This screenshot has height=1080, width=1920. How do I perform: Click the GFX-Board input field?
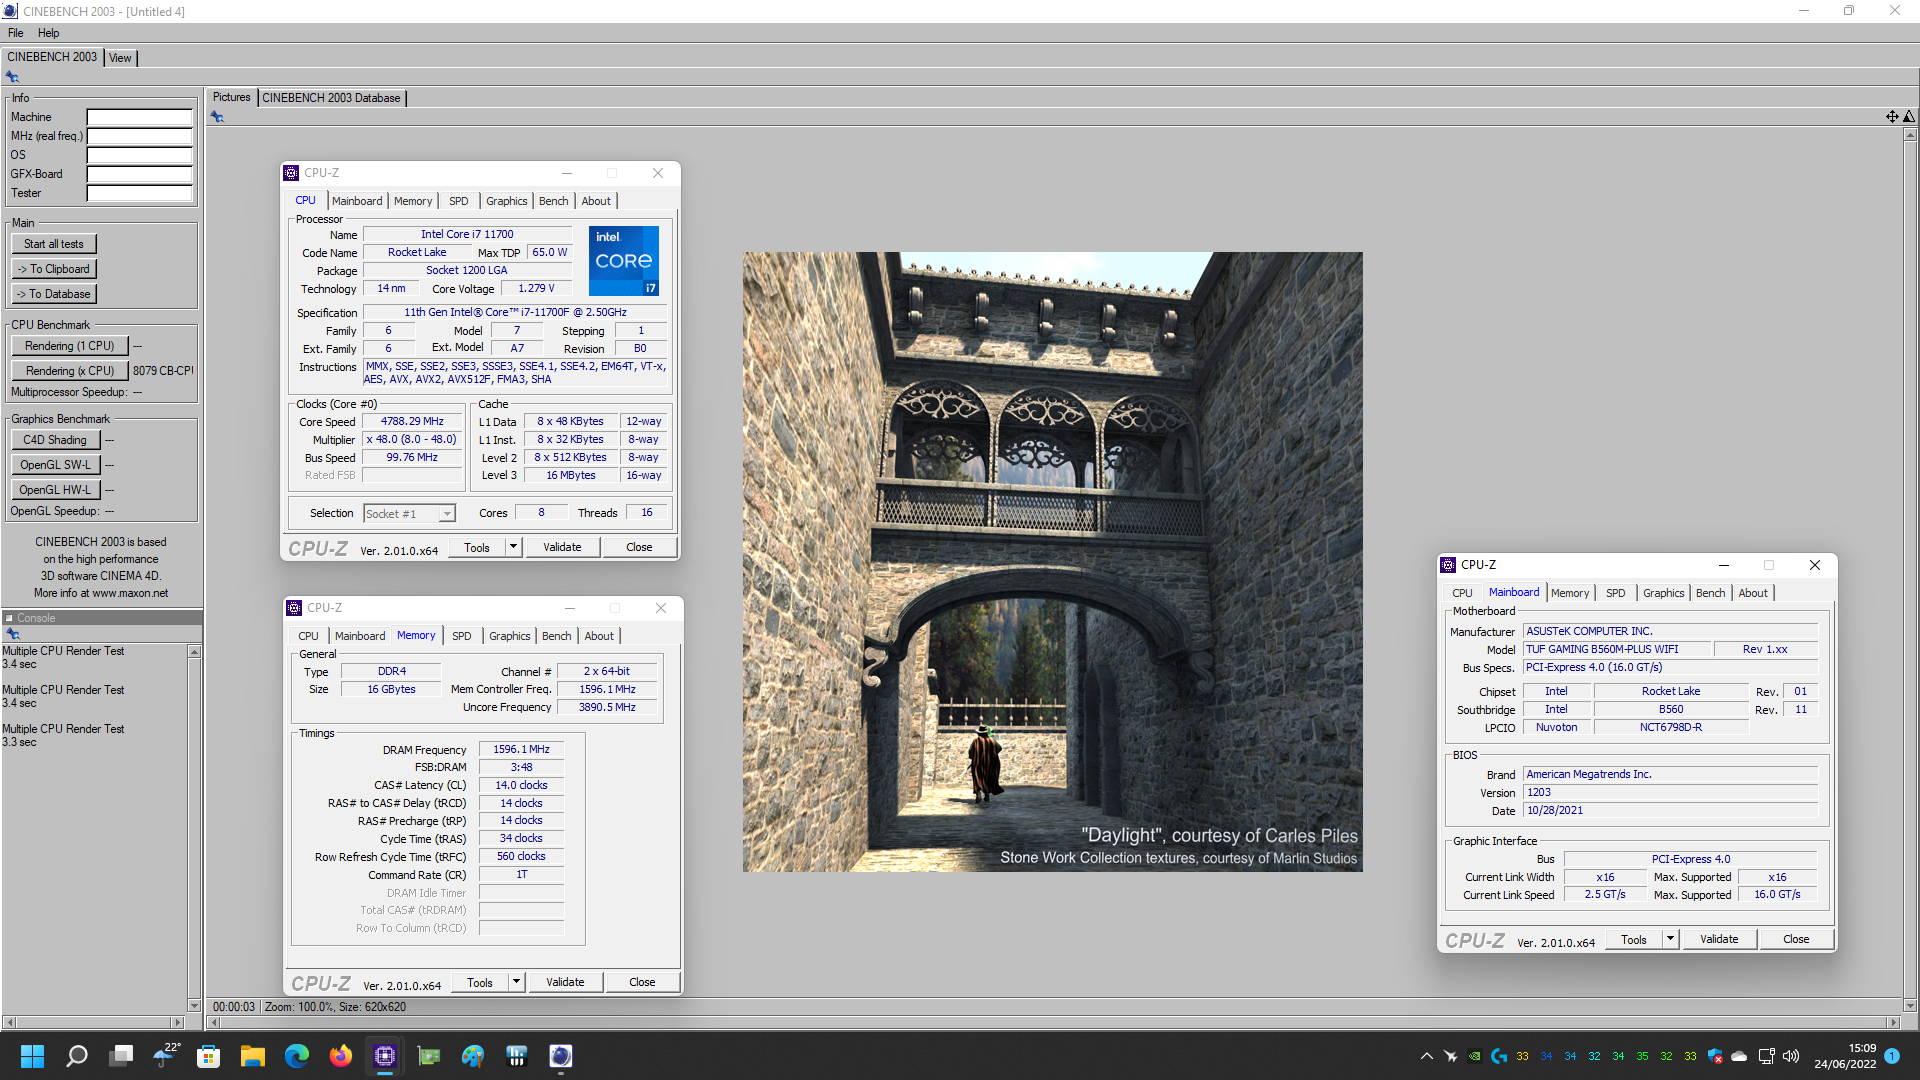139,174
